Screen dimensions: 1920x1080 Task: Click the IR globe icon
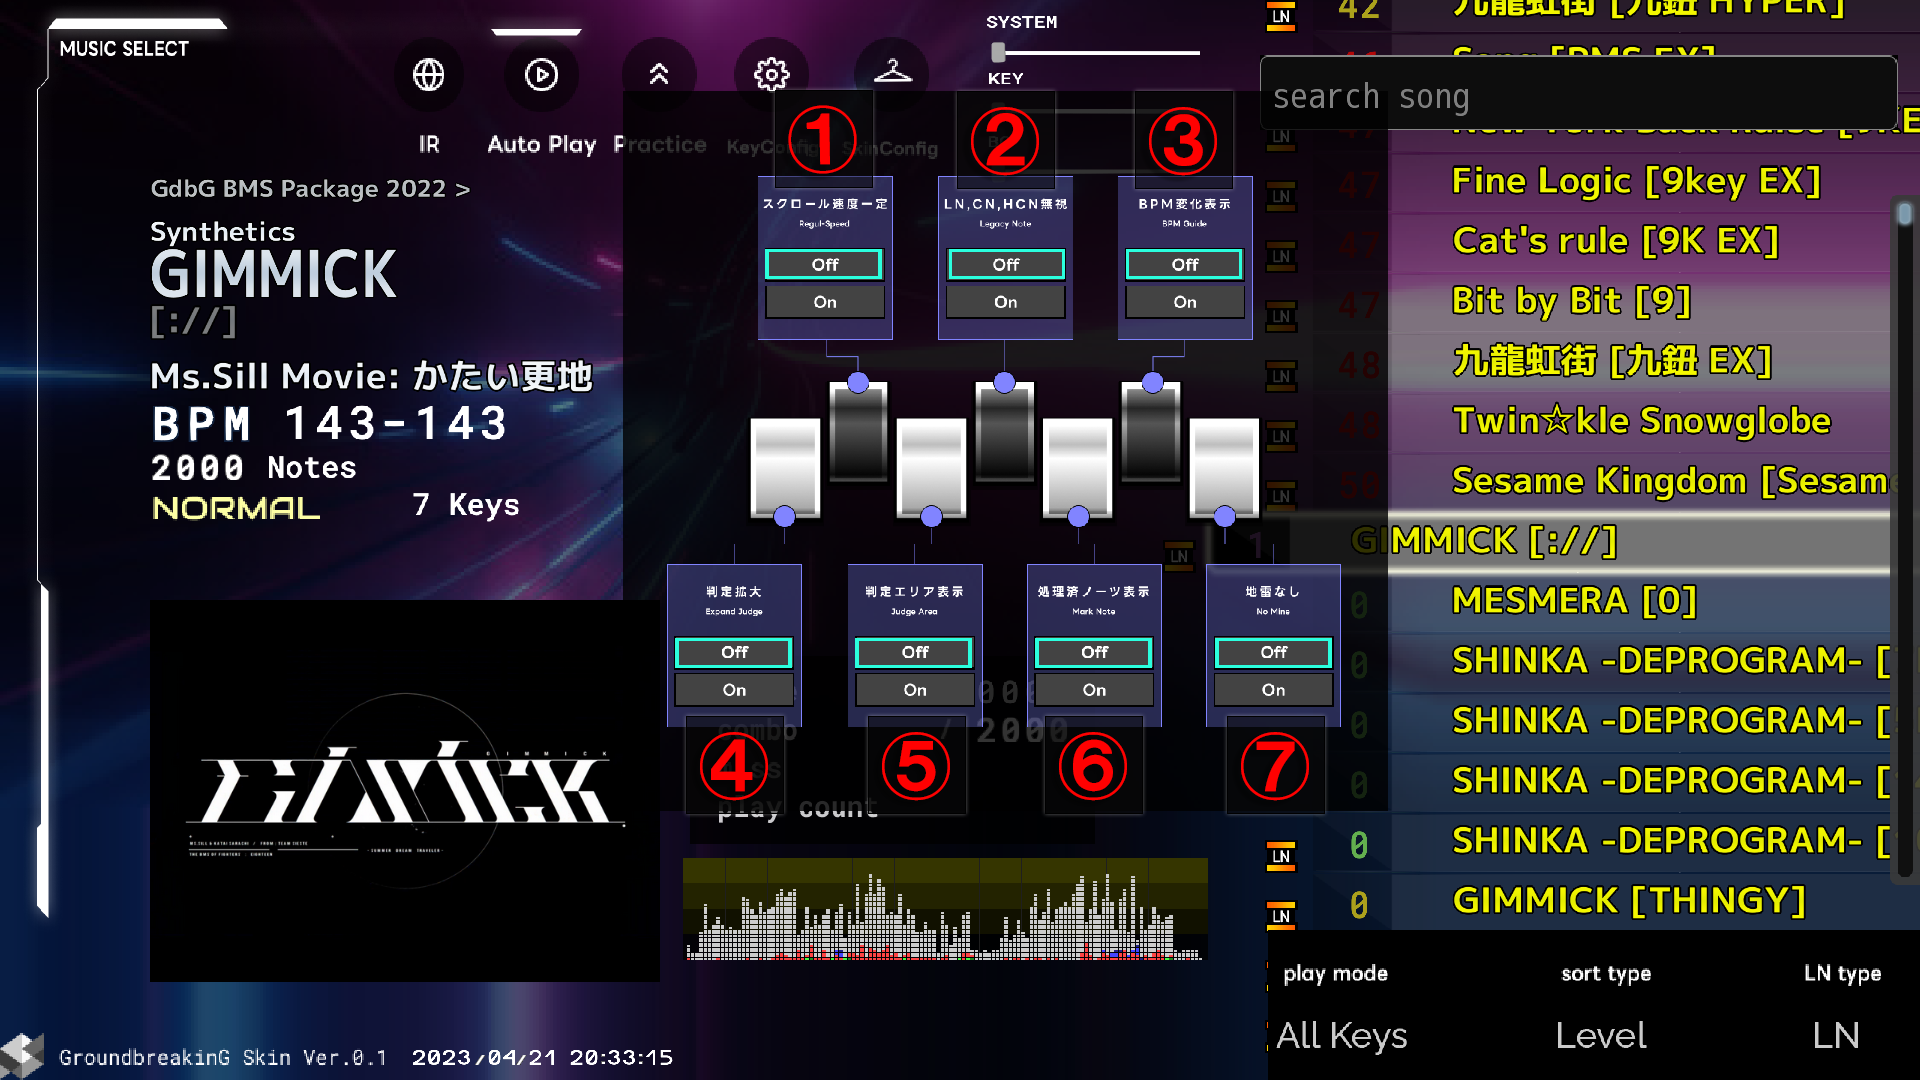click(x=428, y=75)
